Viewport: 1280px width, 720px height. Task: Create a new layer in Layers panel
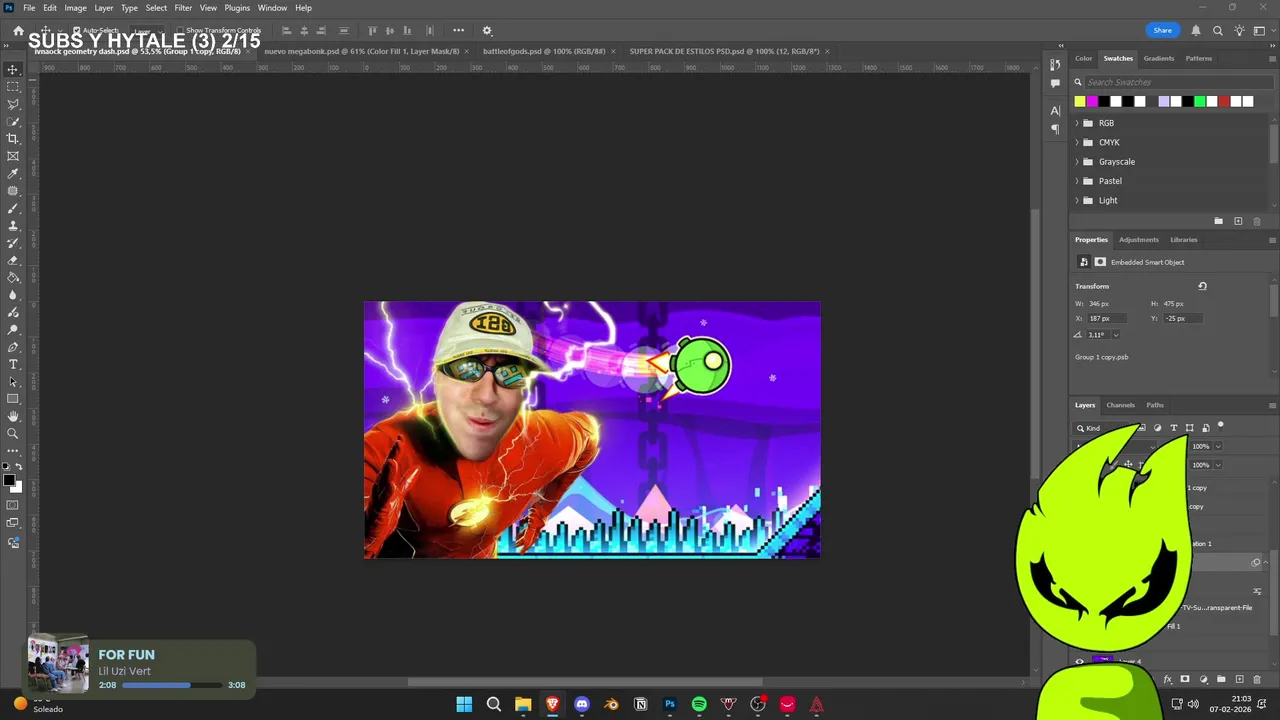click(1239, 679)
